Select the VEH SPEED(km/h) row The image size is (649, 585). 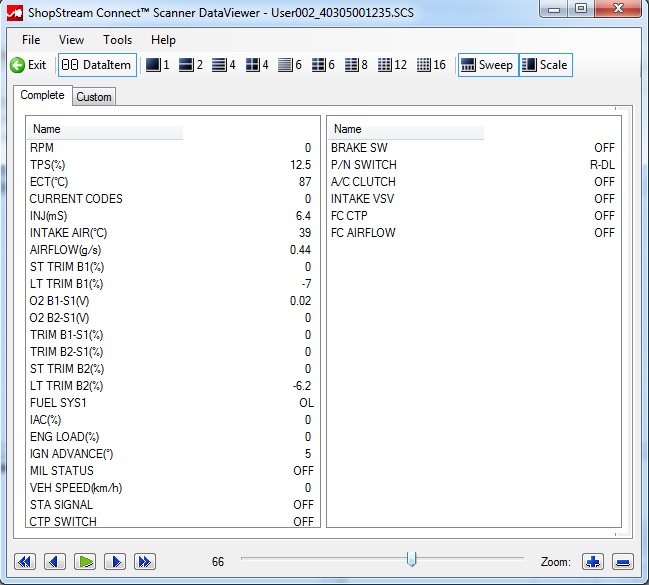[173, 488]
